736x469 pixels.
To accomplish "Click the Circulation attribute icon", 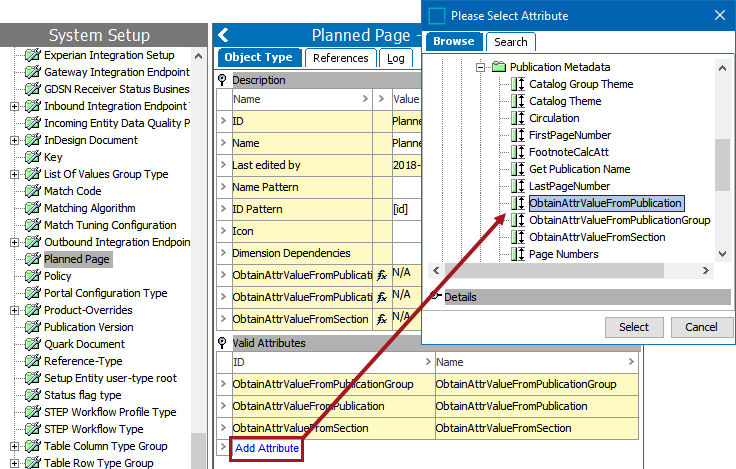I will click(x=518, y=118).
